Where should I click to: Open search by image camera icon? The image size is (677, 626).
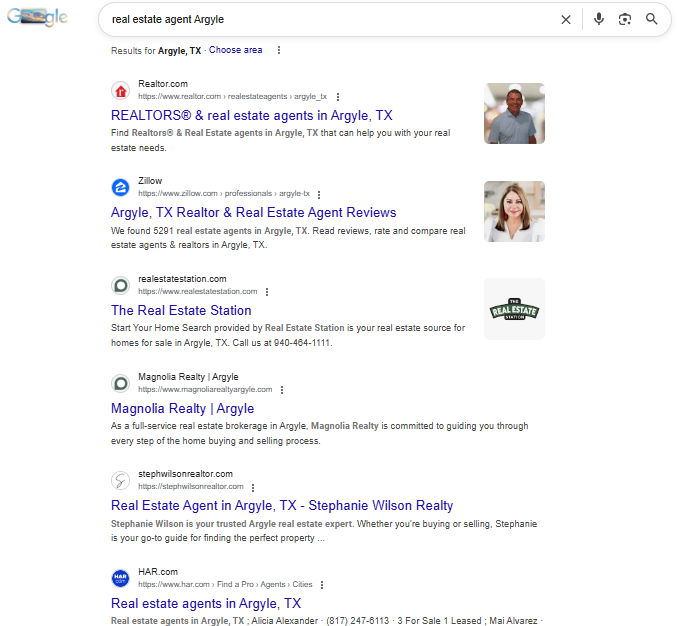coord(625,19)
